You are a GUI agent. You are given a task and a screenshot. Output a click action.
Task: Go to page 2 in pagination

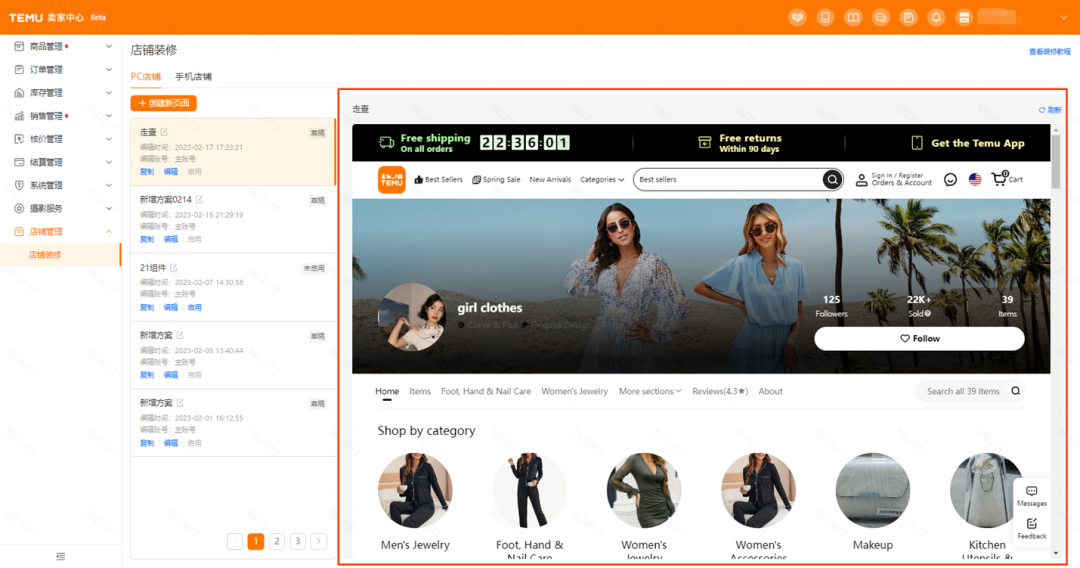pos(277,541)
